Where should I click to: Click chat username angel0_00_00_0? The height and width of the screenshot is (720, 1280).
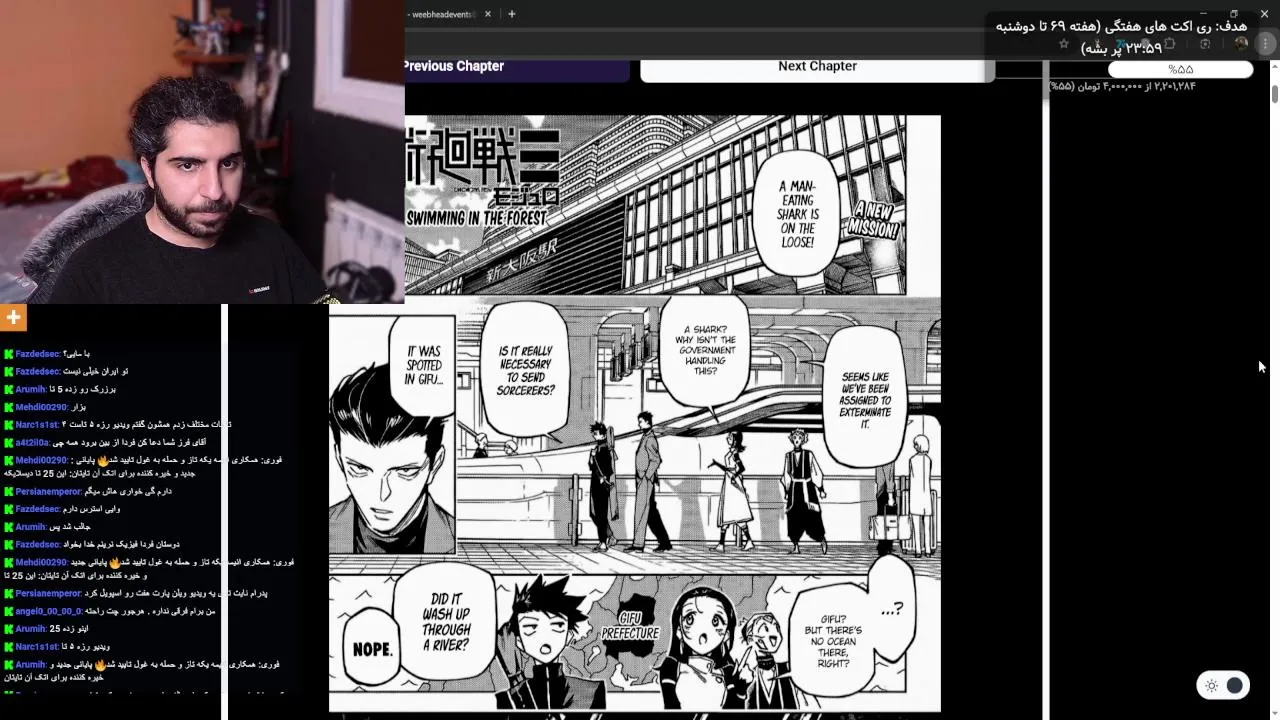[x=49, y=611]
